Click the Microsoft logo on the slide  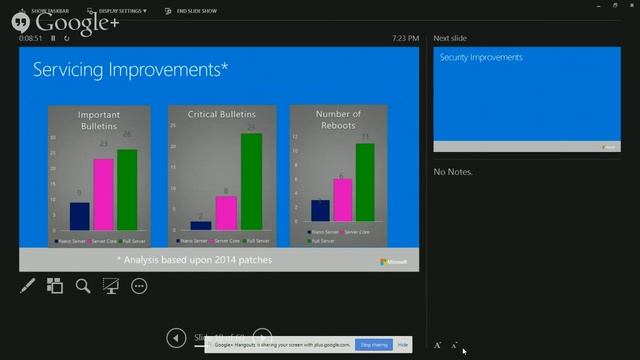click(393, 262)
